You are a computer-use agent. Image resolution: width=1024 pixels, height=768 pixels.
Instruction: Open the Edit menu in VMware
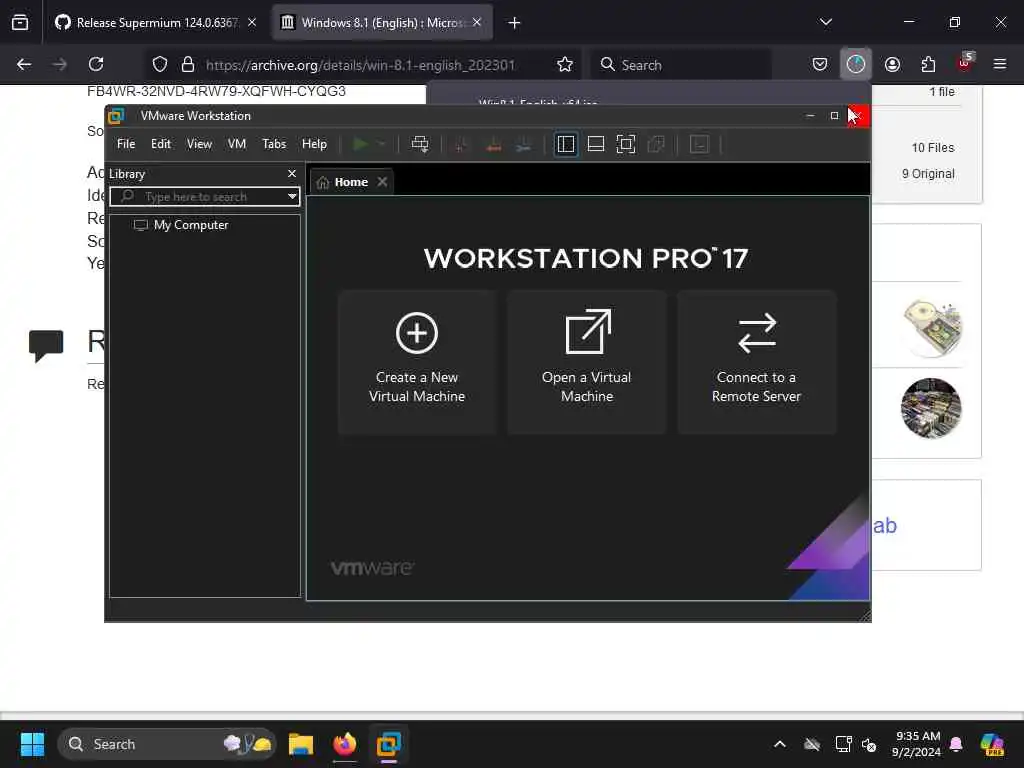(x=161, y=144)
